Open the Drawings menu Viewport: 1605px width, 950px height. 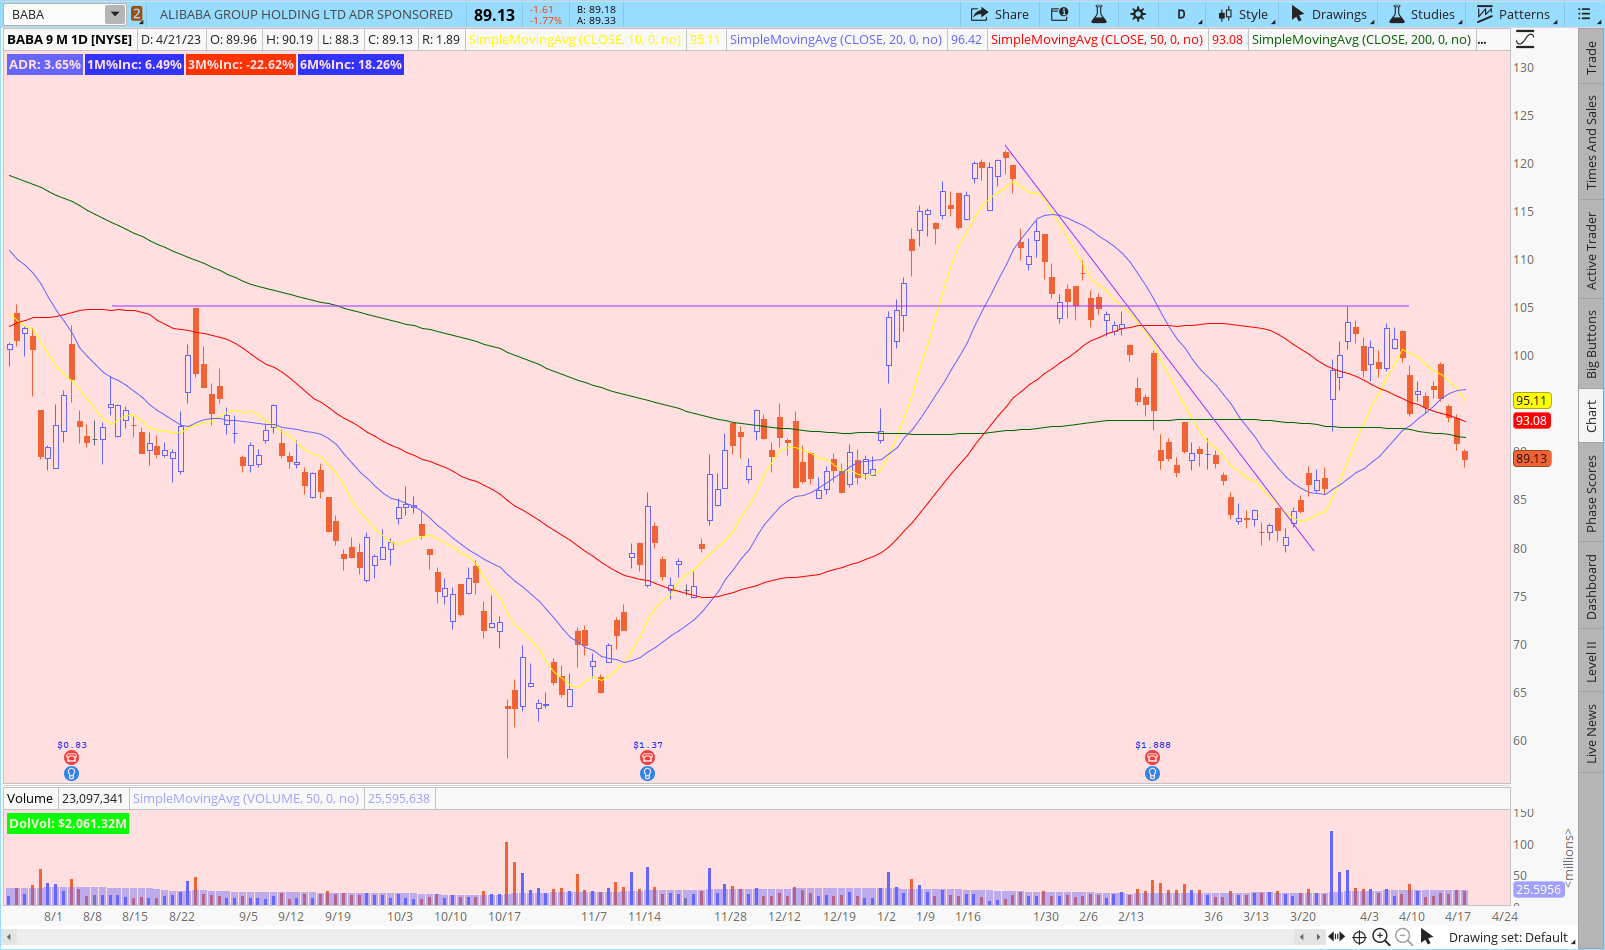pyautogui.click(x=1330, y=14)
